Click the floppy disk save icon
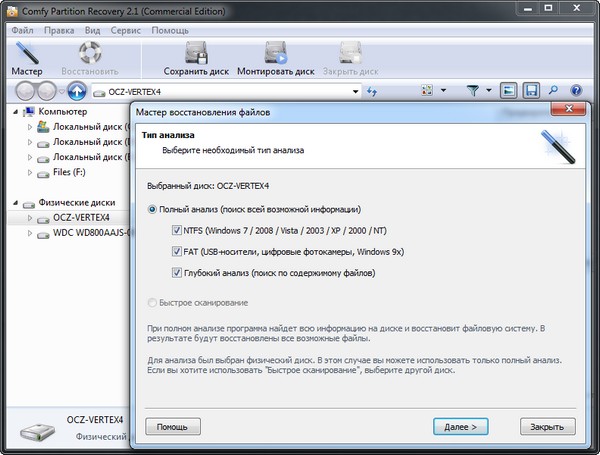The width and height of the screenshot is (600, 455). [531, 91]
